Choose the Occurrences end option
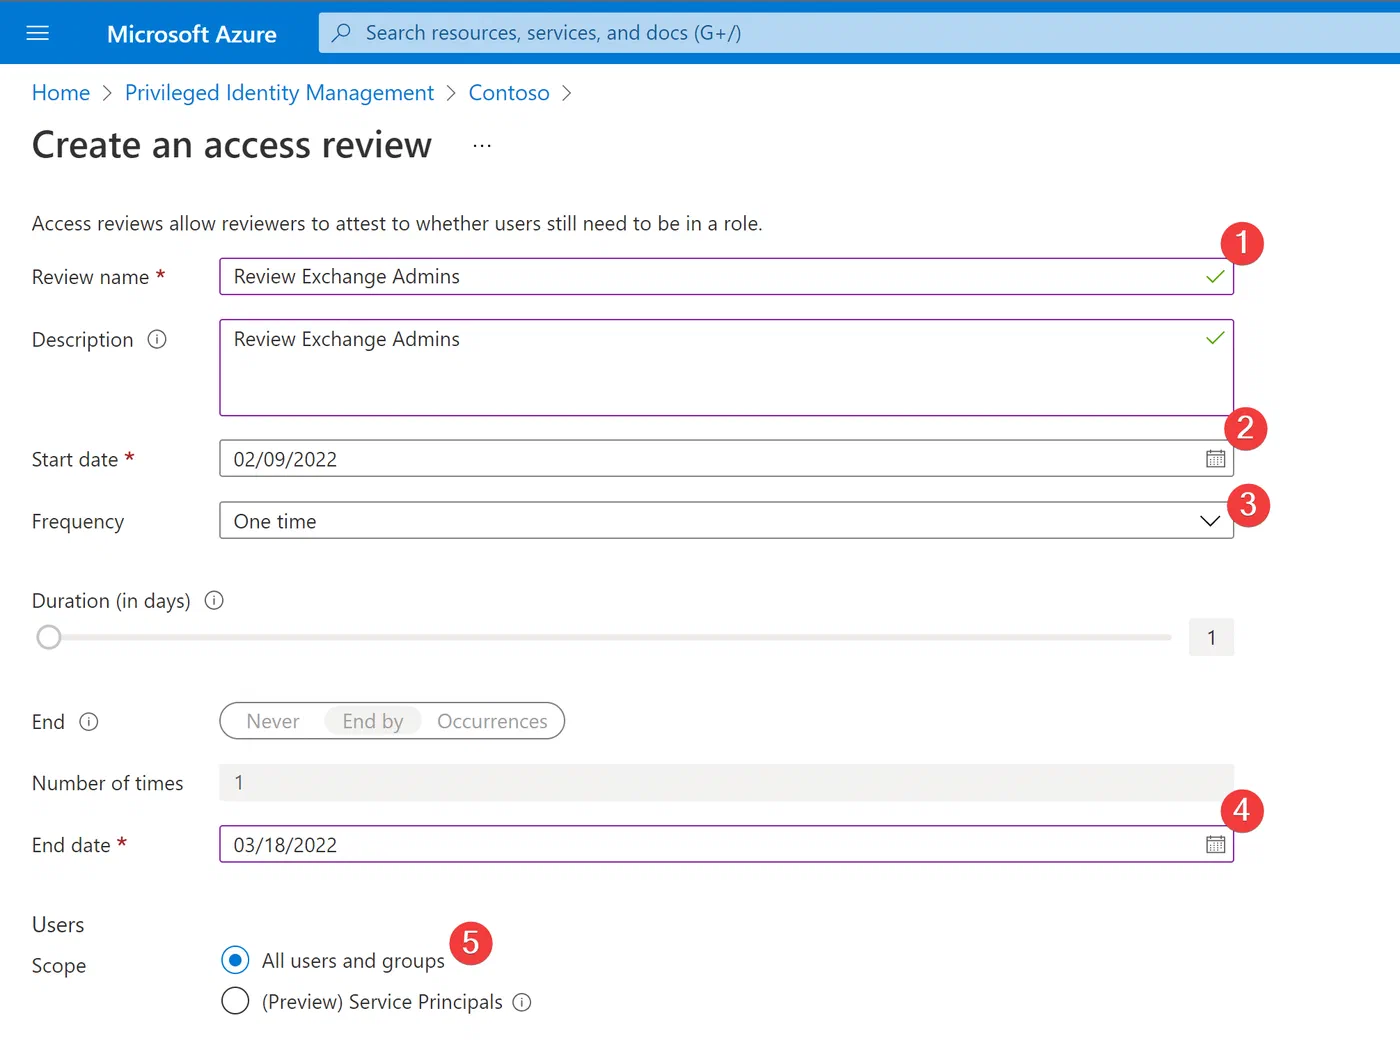Image resolution: width=1400 pixels, height=1043 pixels. click(x=492, y=721)
